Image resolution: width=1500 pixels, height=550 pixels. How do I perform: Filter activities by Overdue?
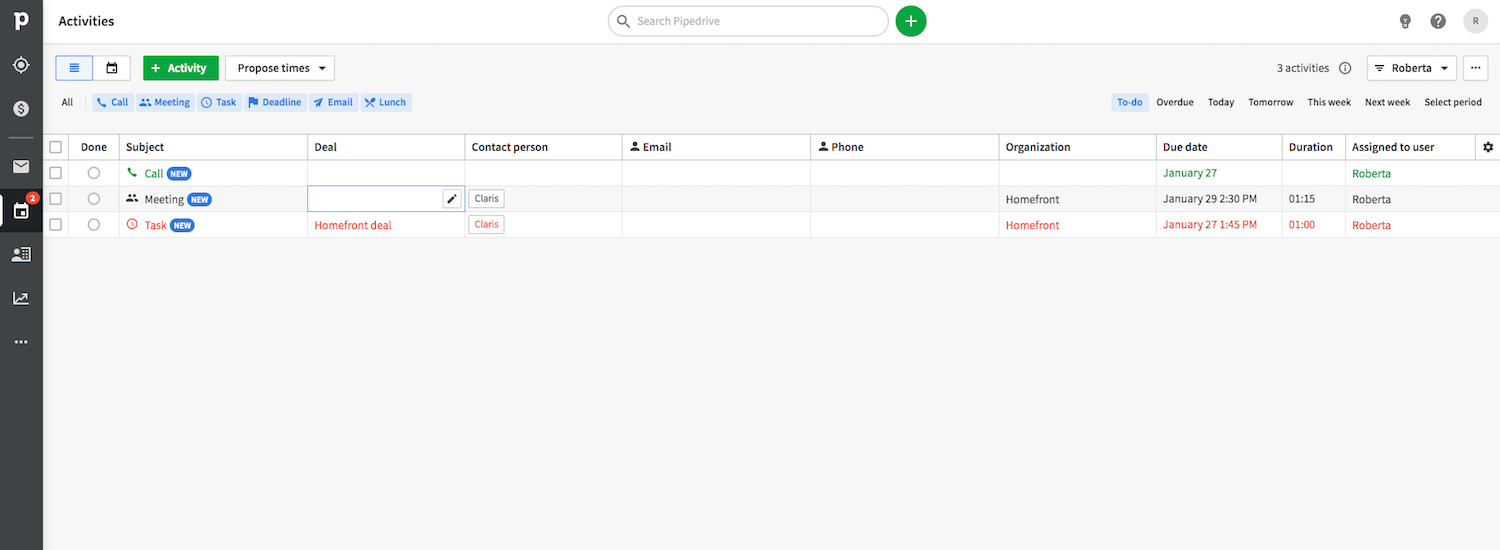(1175, 102)
